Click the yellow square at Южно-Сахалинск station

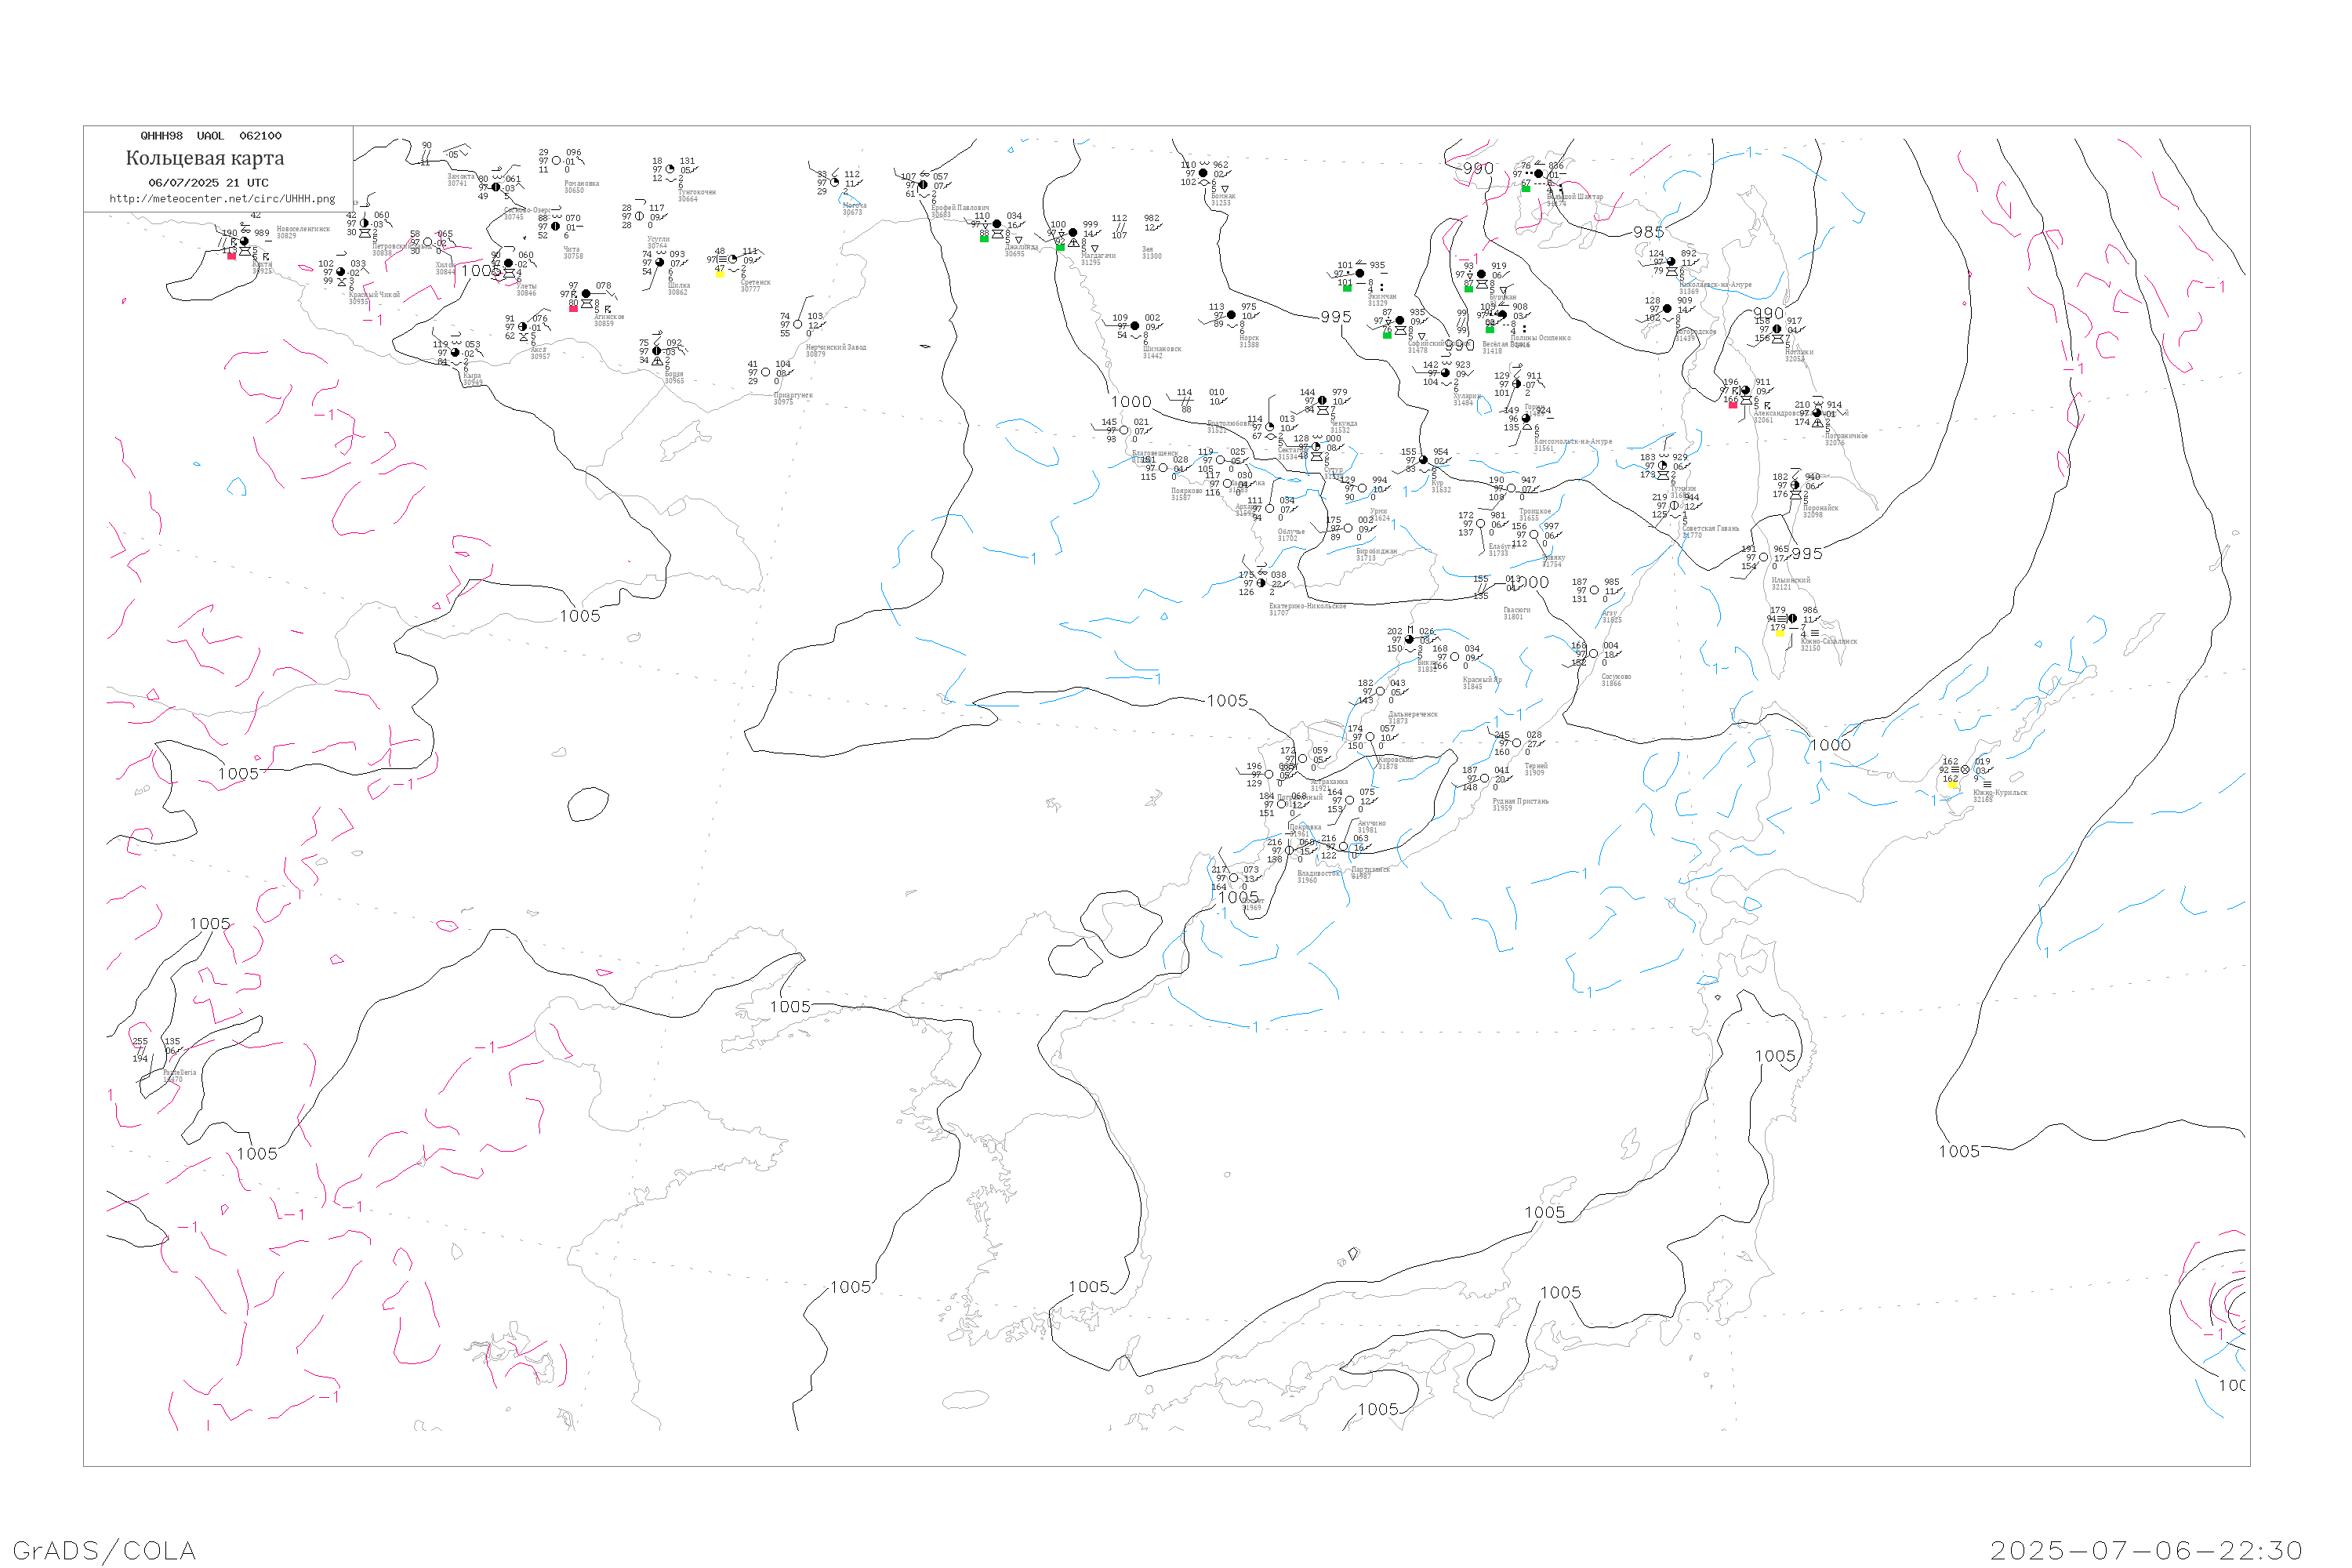[x=1779, y=633]
